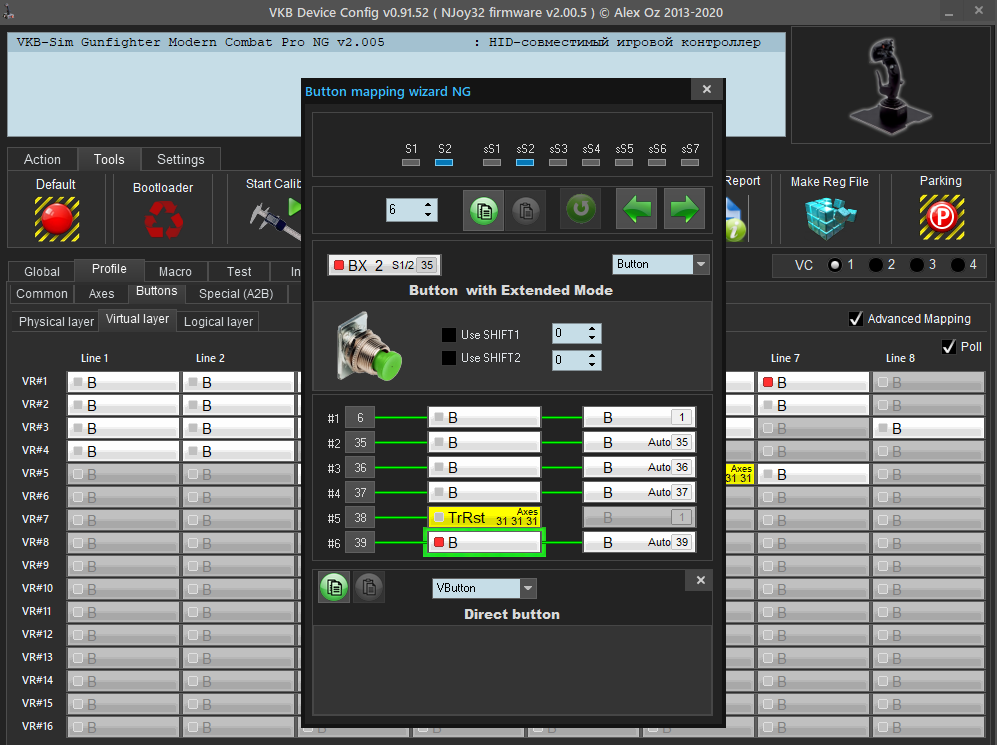The image size is (997, 745).
Task: Select VR#3 Line 8 B cell
Action: (x=928, y=428)
